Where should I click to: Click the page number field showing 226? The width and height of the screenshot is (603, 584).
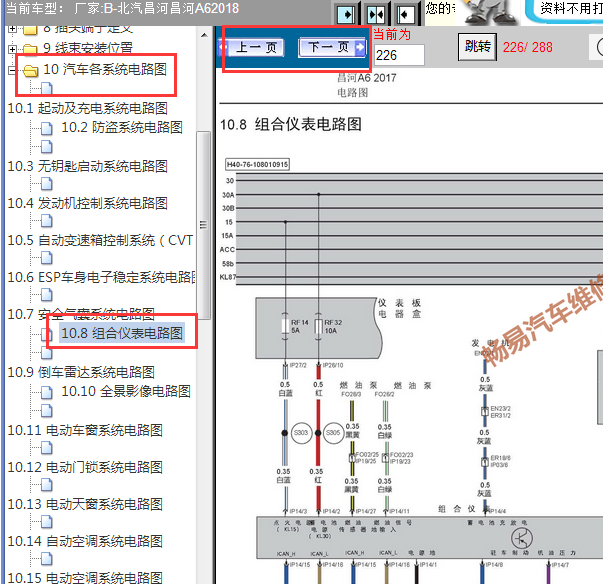click(x=399, y=55)
